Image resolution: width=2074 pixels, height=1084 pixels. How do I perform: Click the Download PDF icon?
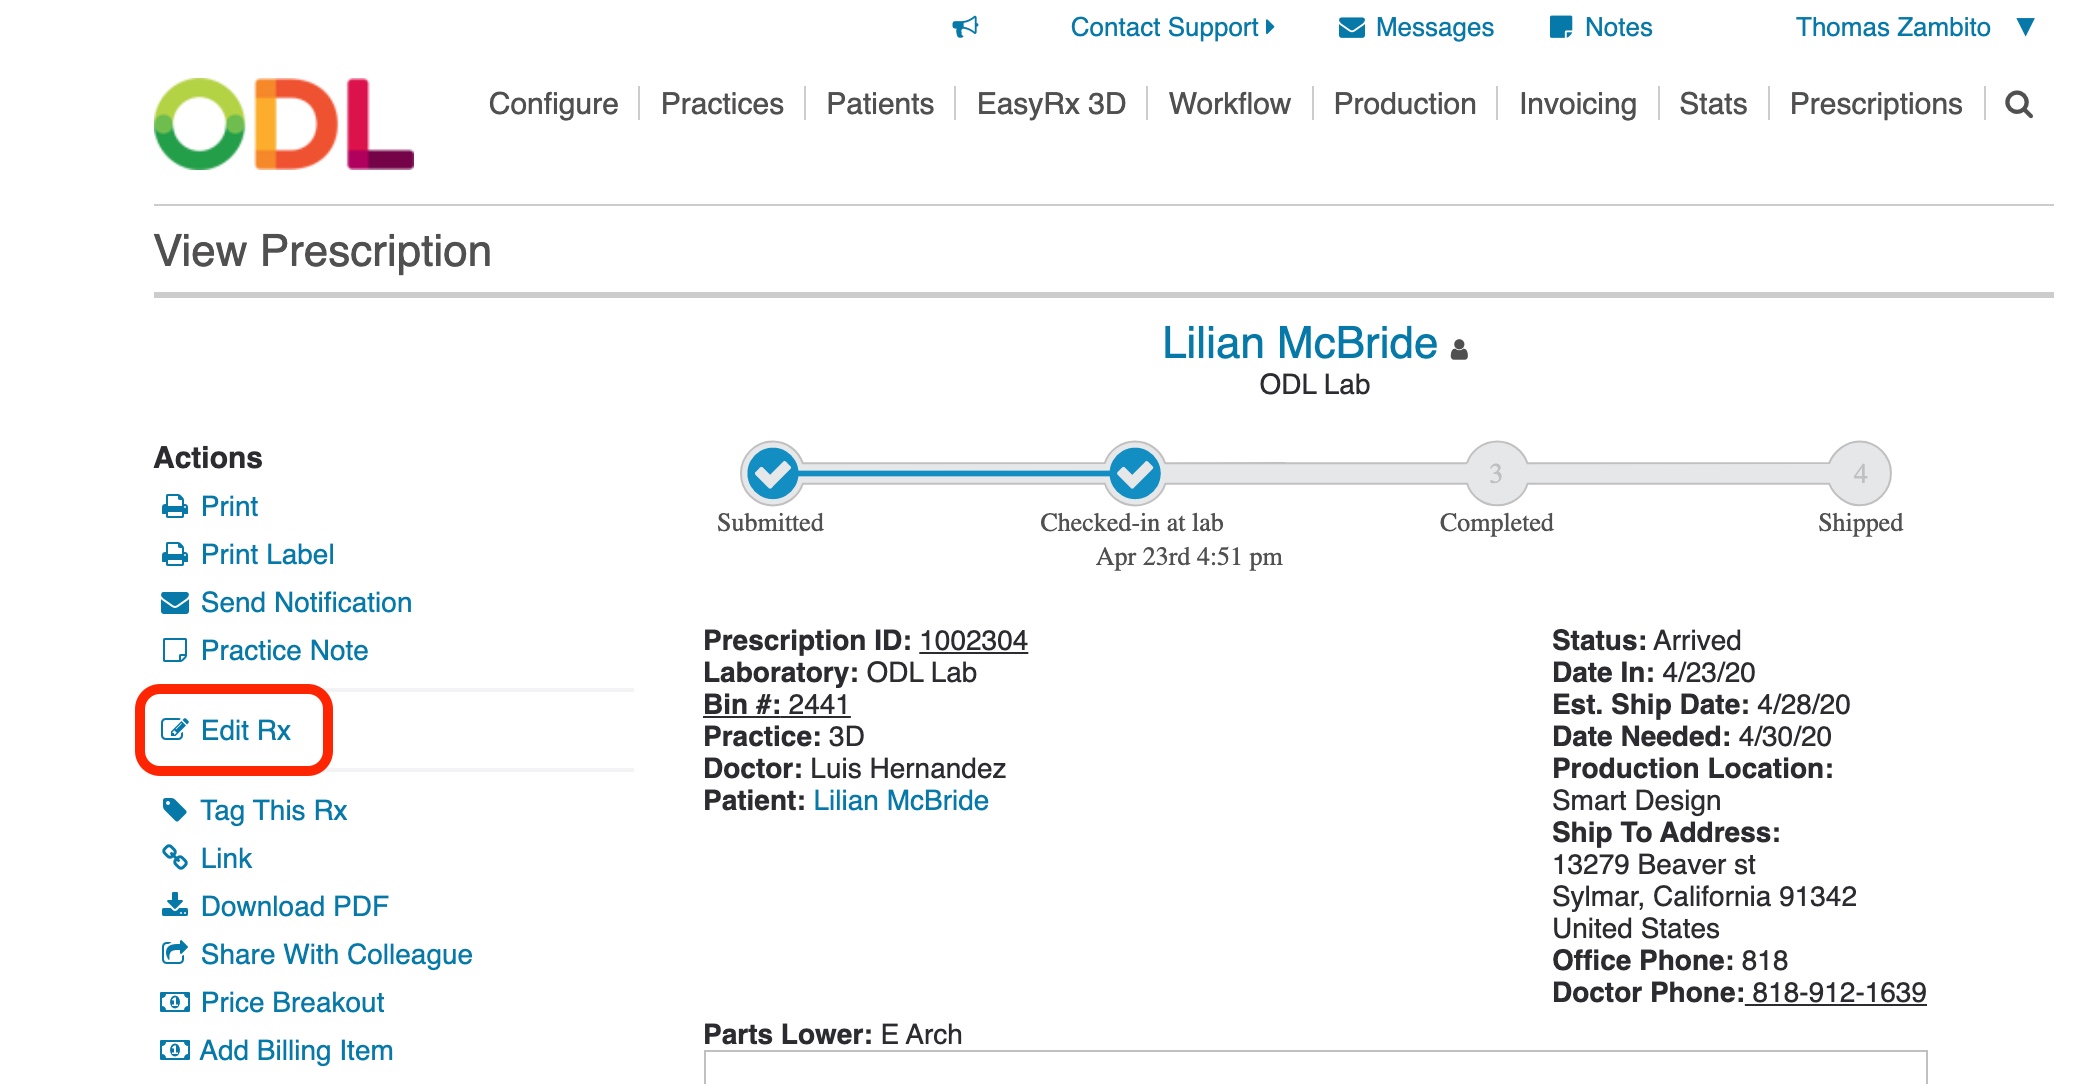(x=174, y=906)
